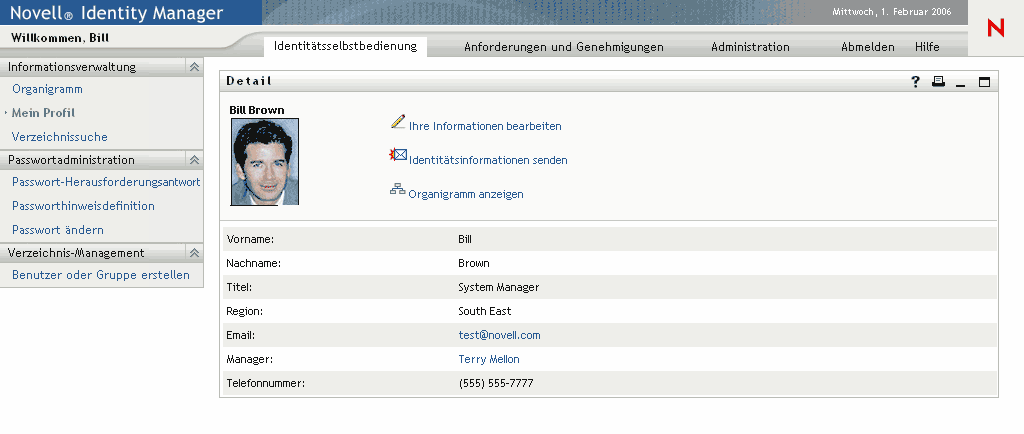Click the Willkommen, Bill greeting
1024x434 pixels.
point(60,38)
